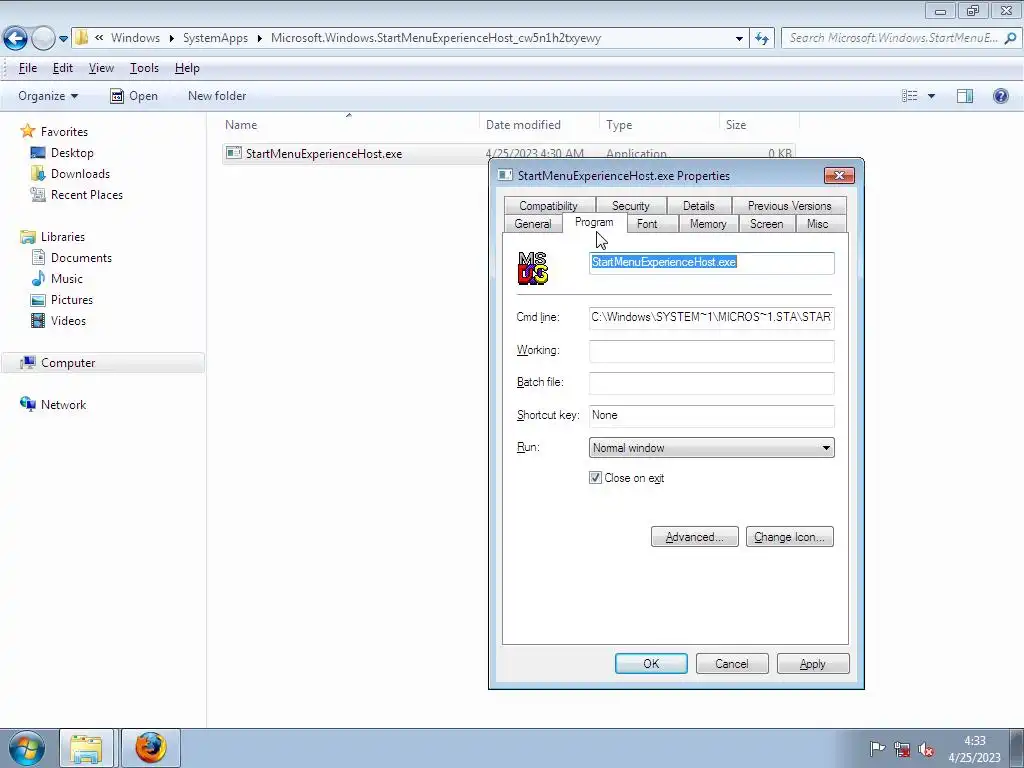Switch to the General tab

tap(533, 224)
